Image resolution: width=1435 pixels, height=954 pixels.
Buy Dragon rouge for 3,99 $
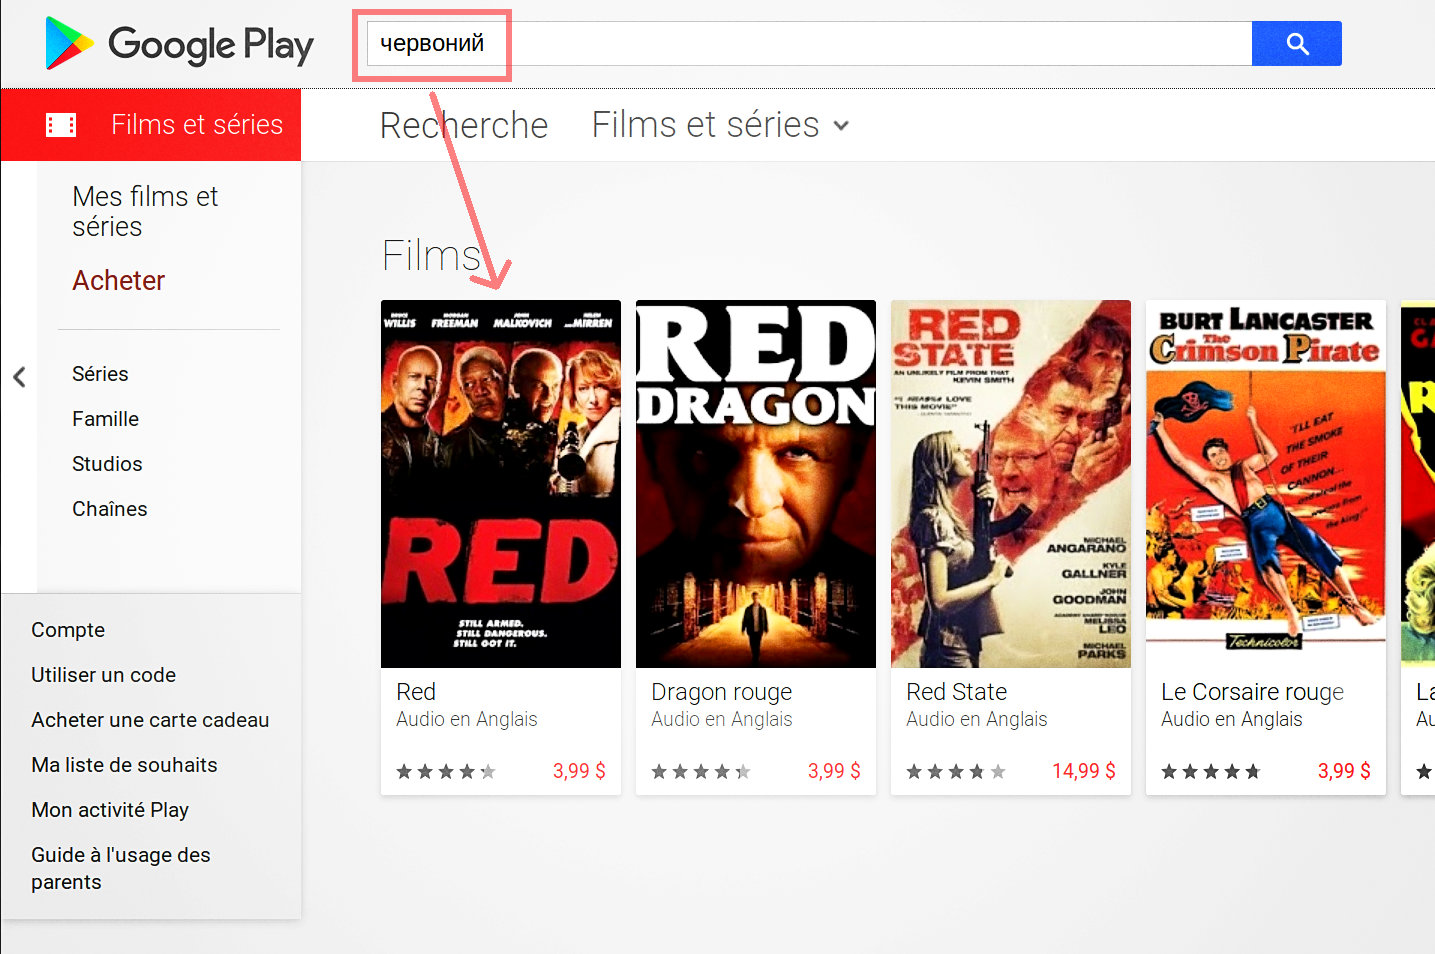(x=834, y=771)
